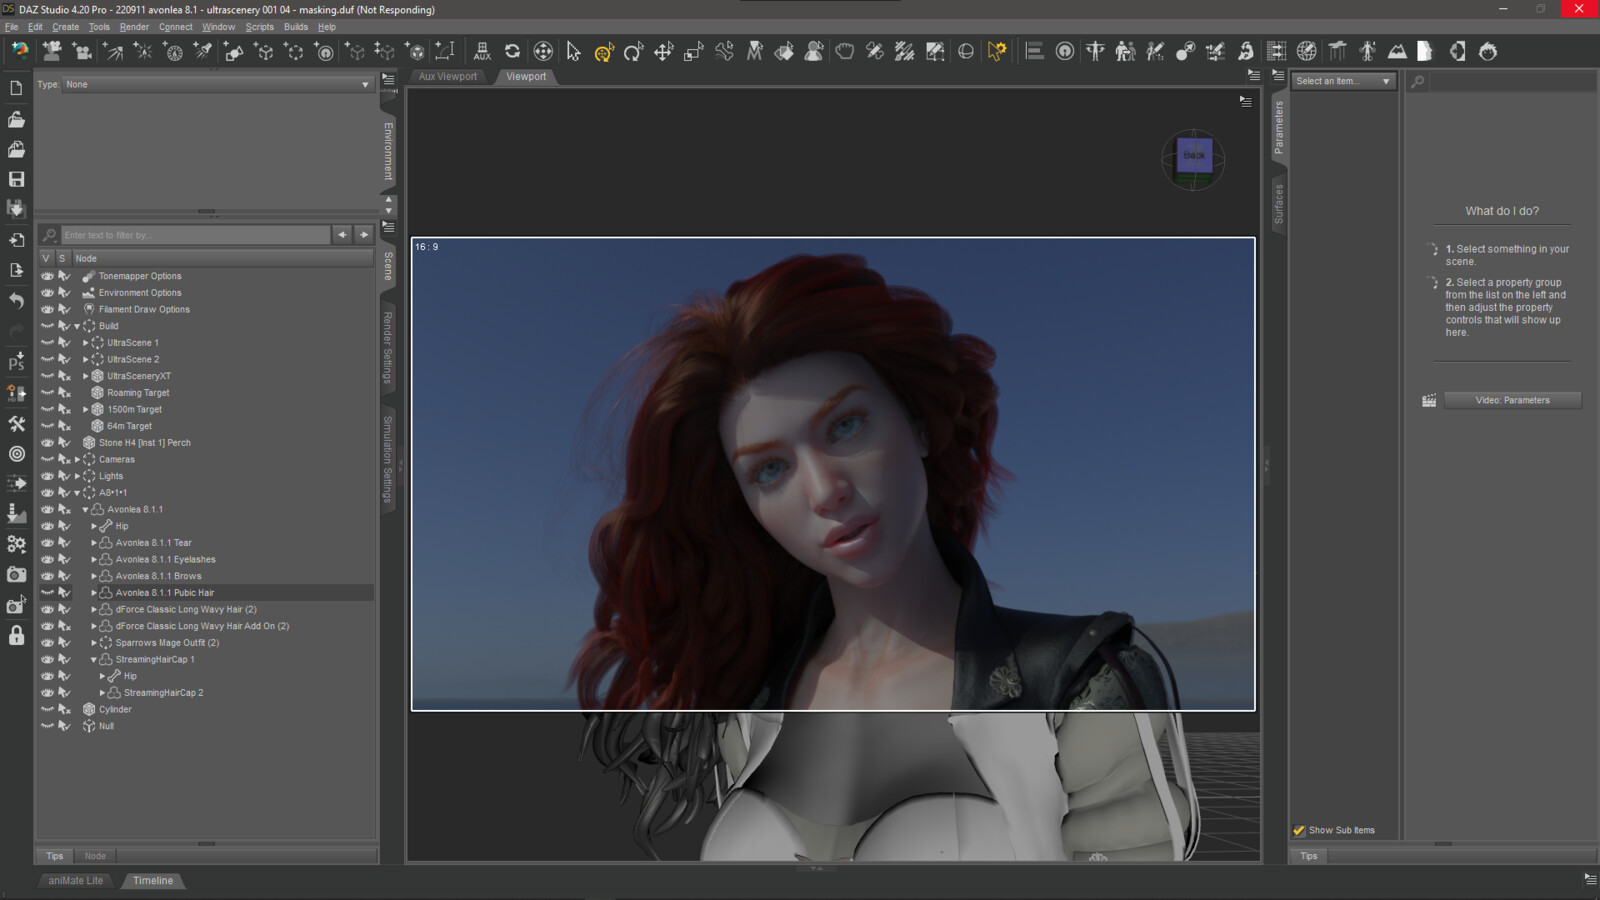Image resolution: width=1600 pixels, height=900 pixels.
Task: Click the refresh/reset icon in toolbar
Action: point(512,51)
